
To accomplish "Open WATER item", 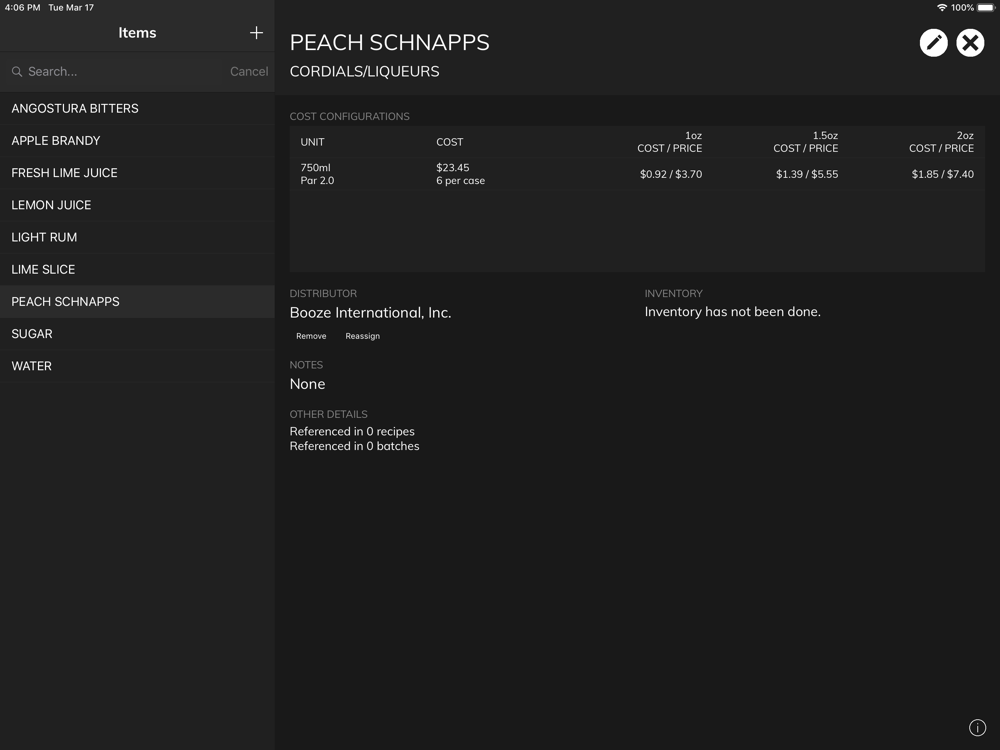I will coord(137,366).
